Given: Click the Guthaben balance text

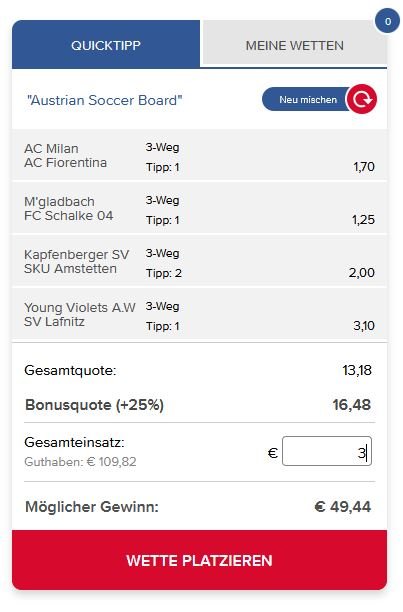Looking at the screenshot, I should 80,462.
